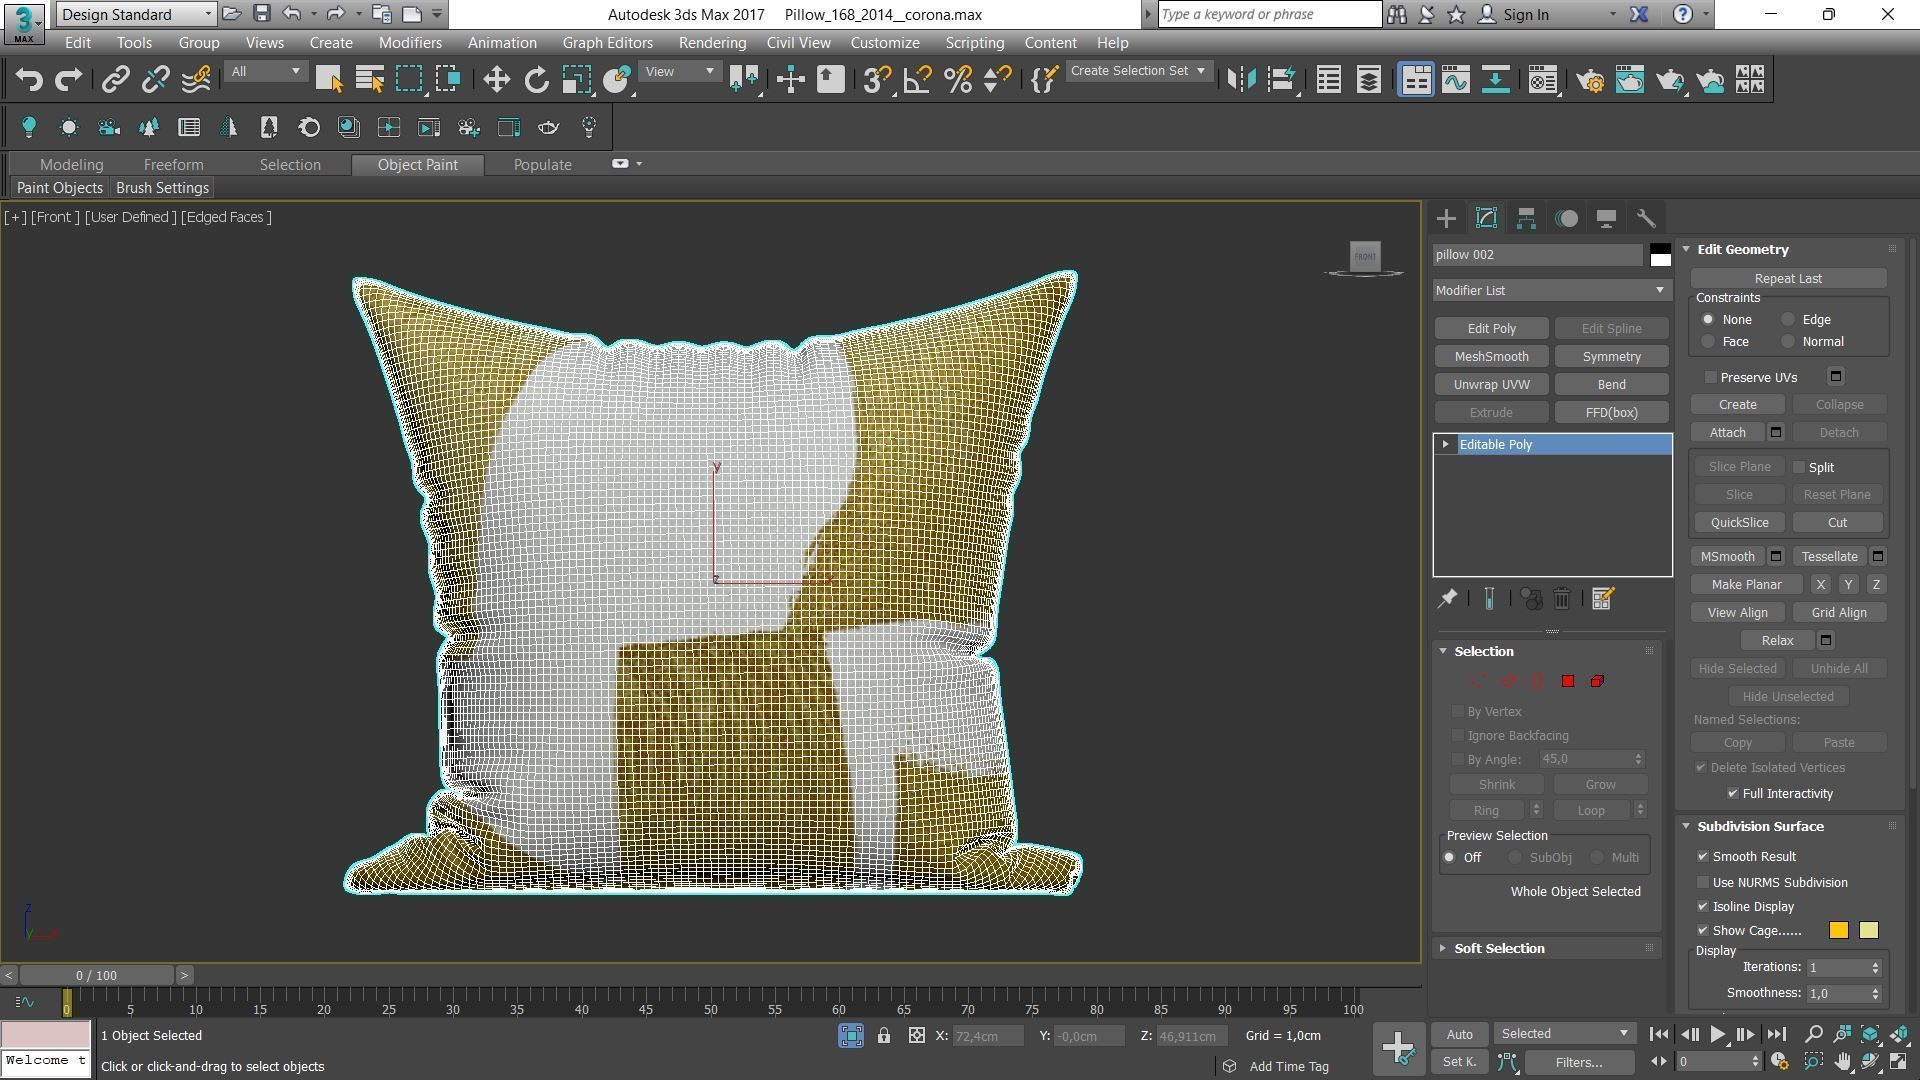Select Normal constraint radio button
The height and width of the screenshot is (1080, 1920).
pyautogui.click(x=1788, y=341)
